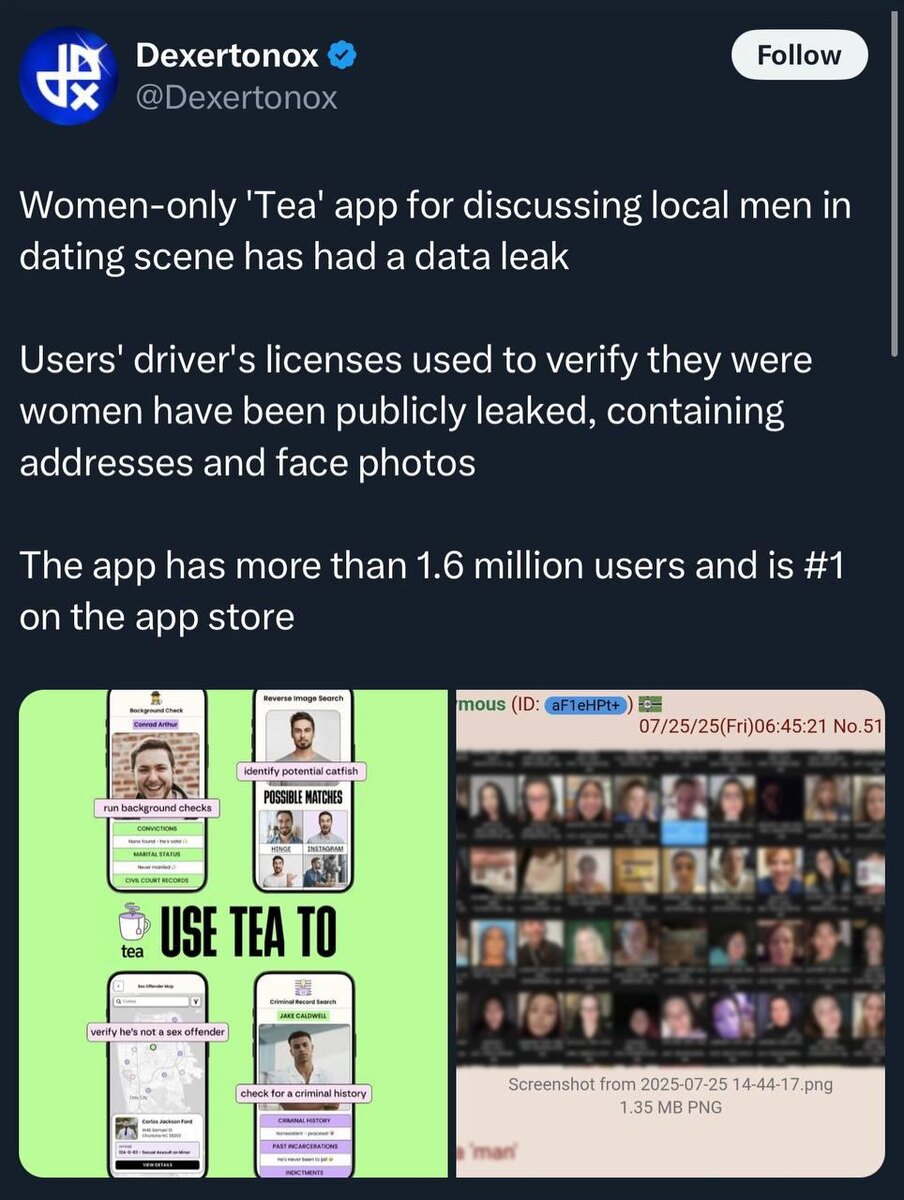Click 'verify he's not a sex offender' label
The height and width of the screenshot is (1200, 904).
coord(158,1032)
